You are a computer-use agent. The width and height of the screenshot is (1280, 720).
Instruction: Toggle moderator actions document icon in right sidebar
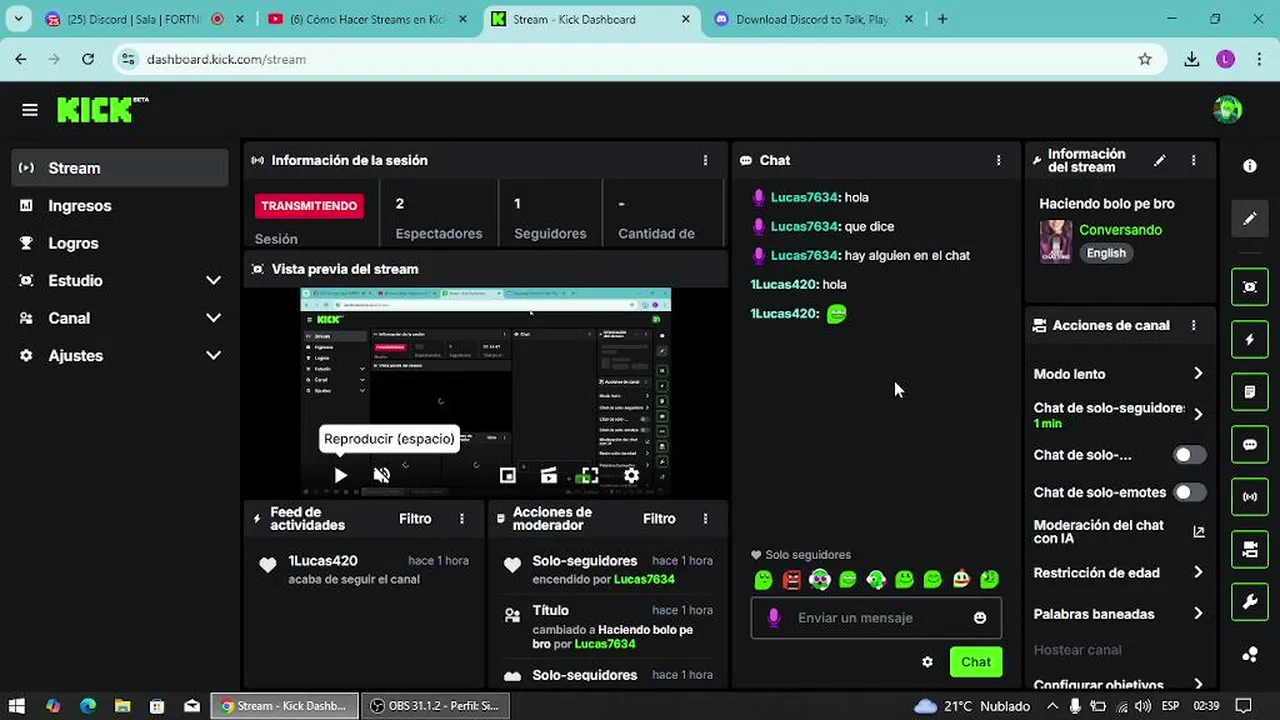[1250, 392]
